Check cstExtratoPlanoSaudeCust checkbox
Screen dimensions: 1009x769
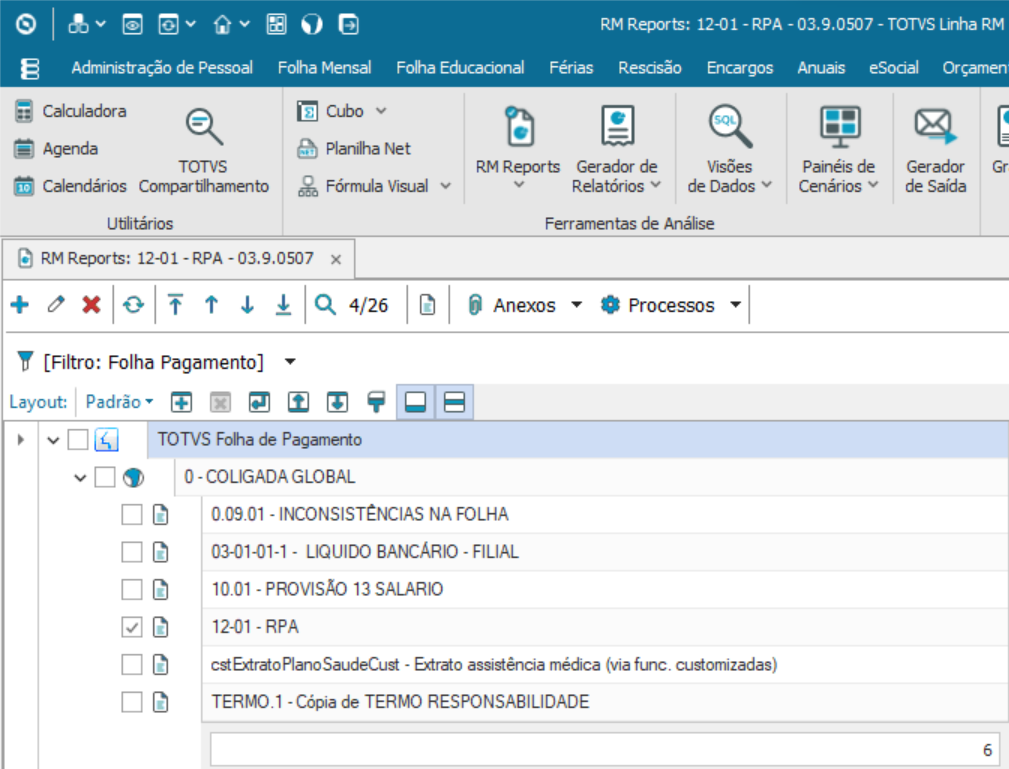[132, 664]
